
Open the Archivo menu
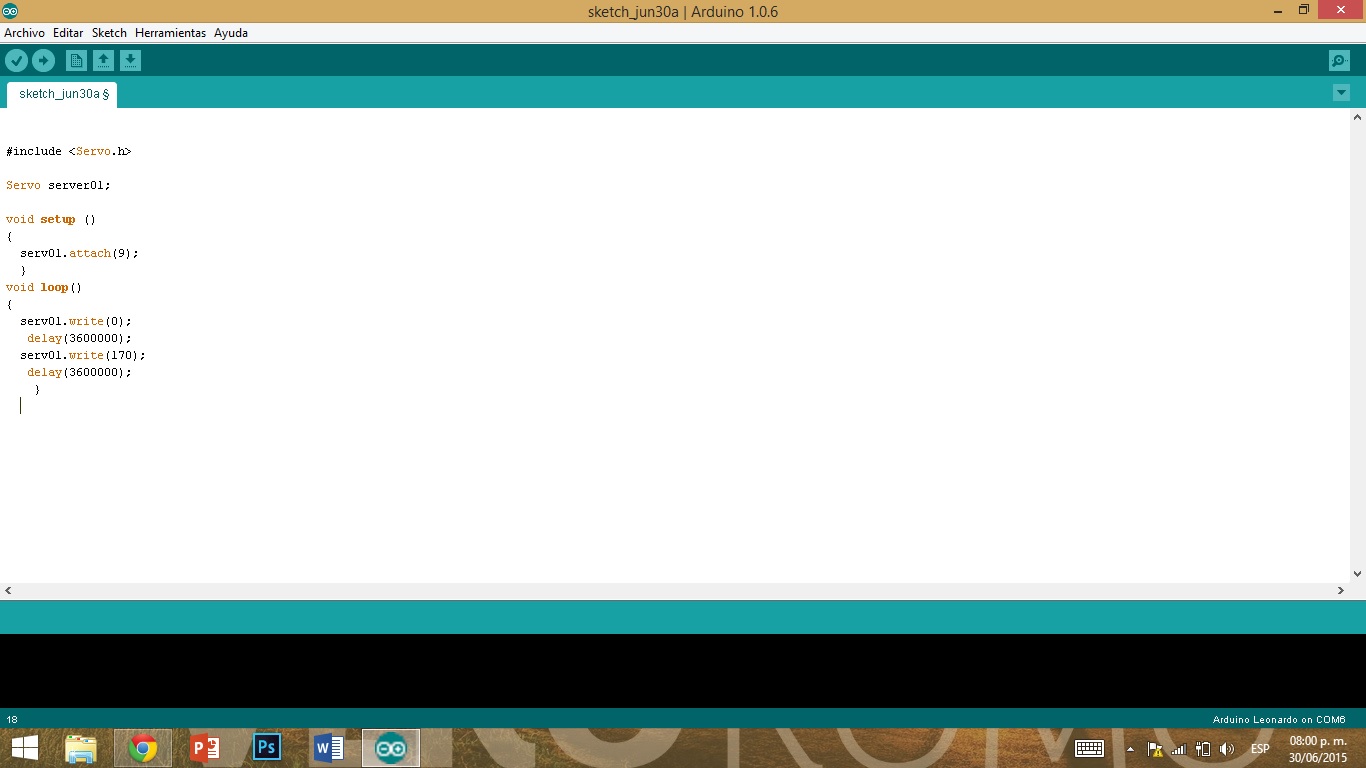24,33
